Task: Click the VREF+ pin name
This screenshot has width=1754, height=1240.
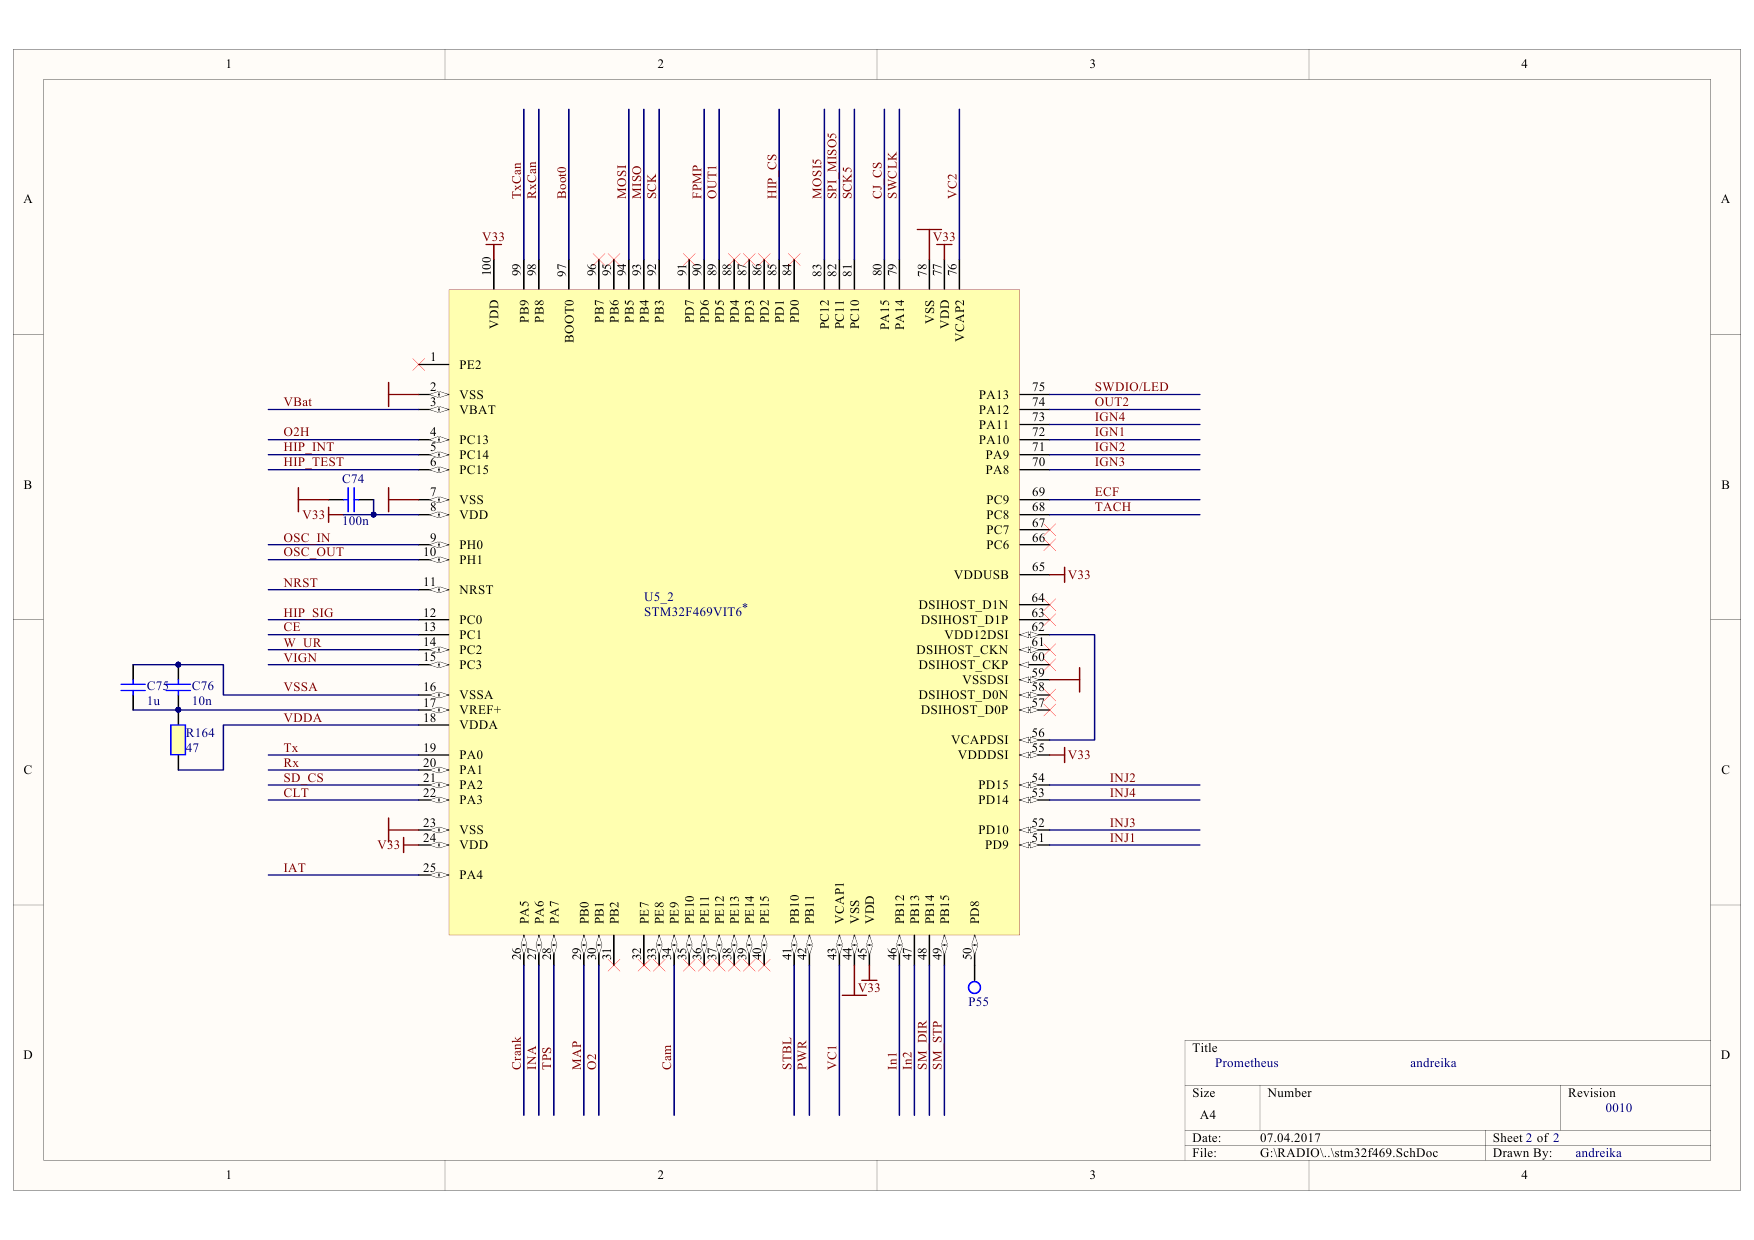Action: pos(480,710)
